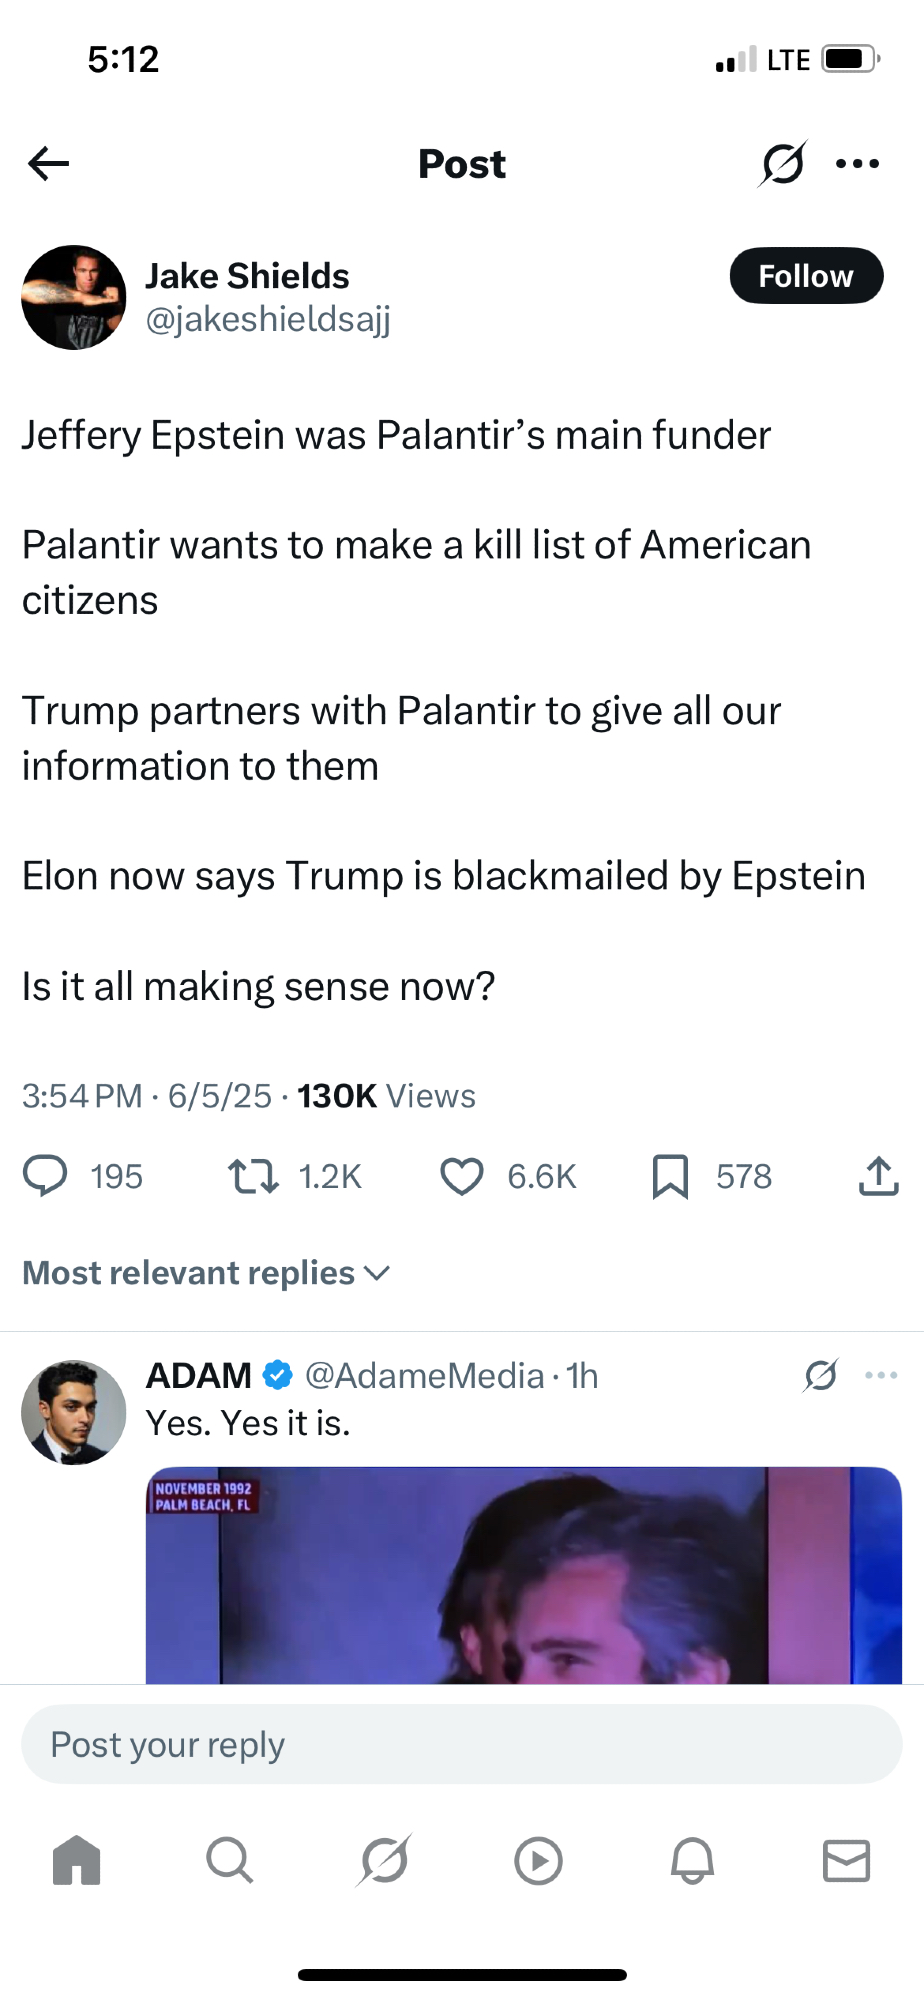
Task: Share the post via share icon
Action: (x=878, y=1176)
